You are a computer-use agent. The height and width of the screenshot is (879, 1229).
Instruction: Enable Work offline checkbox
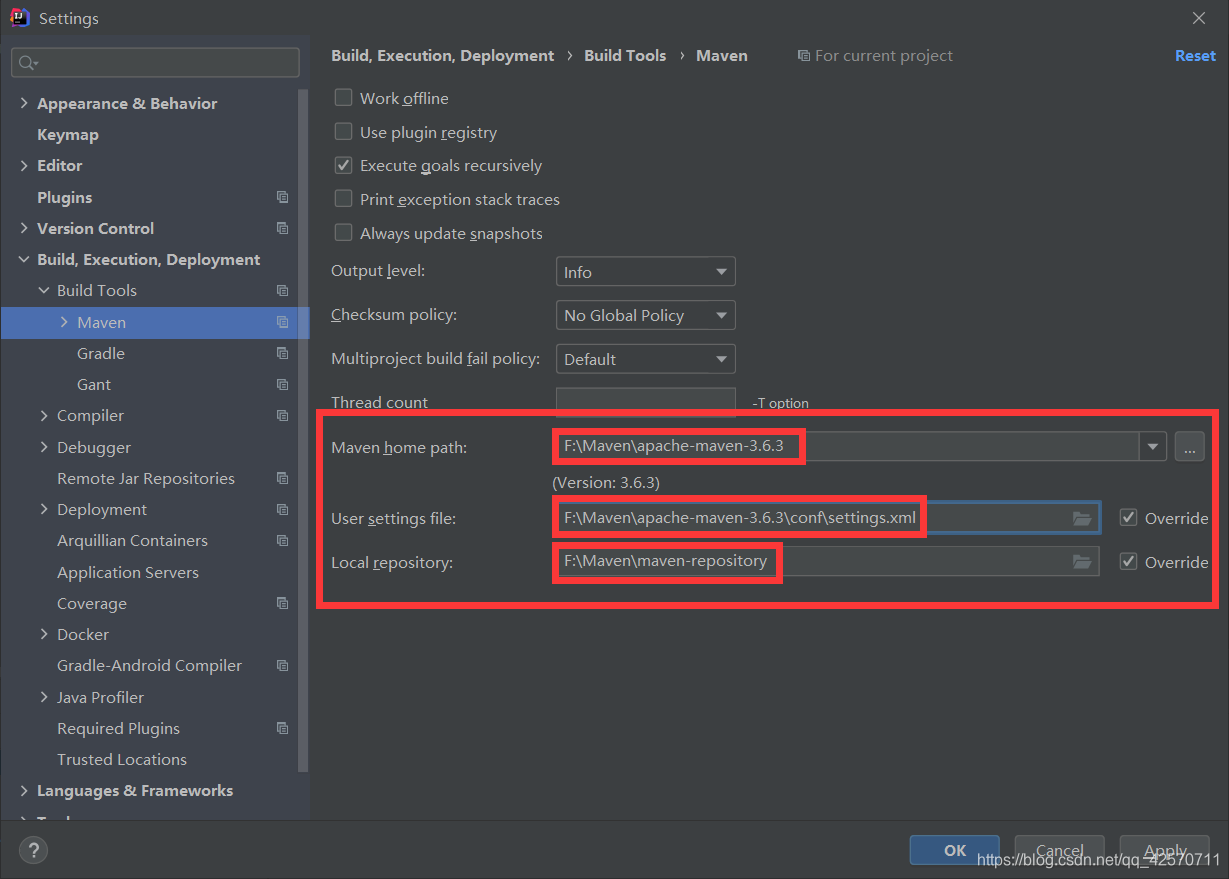tap(343, 98)
